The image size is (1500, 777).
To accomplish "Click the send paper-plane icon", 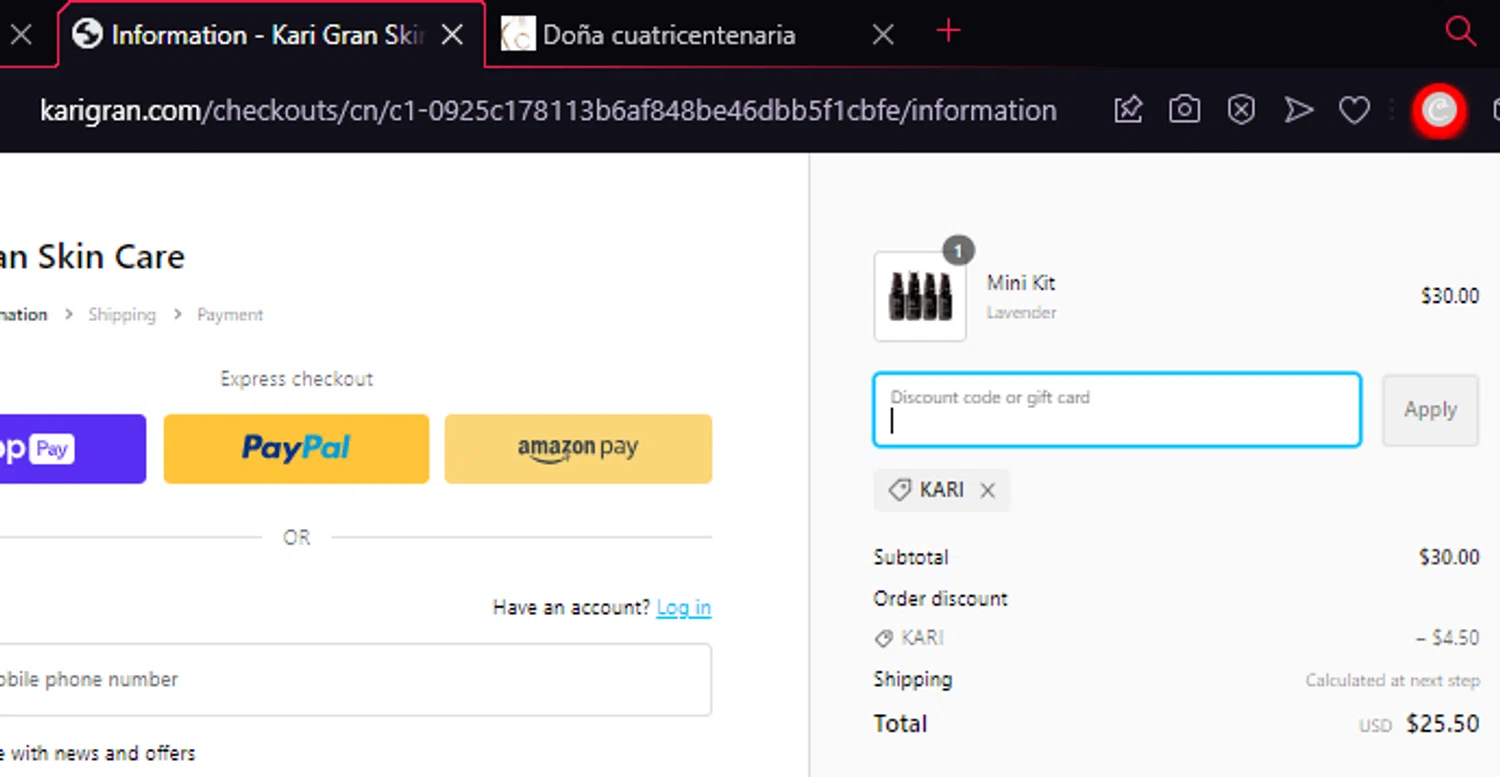I will (1298, 110).
